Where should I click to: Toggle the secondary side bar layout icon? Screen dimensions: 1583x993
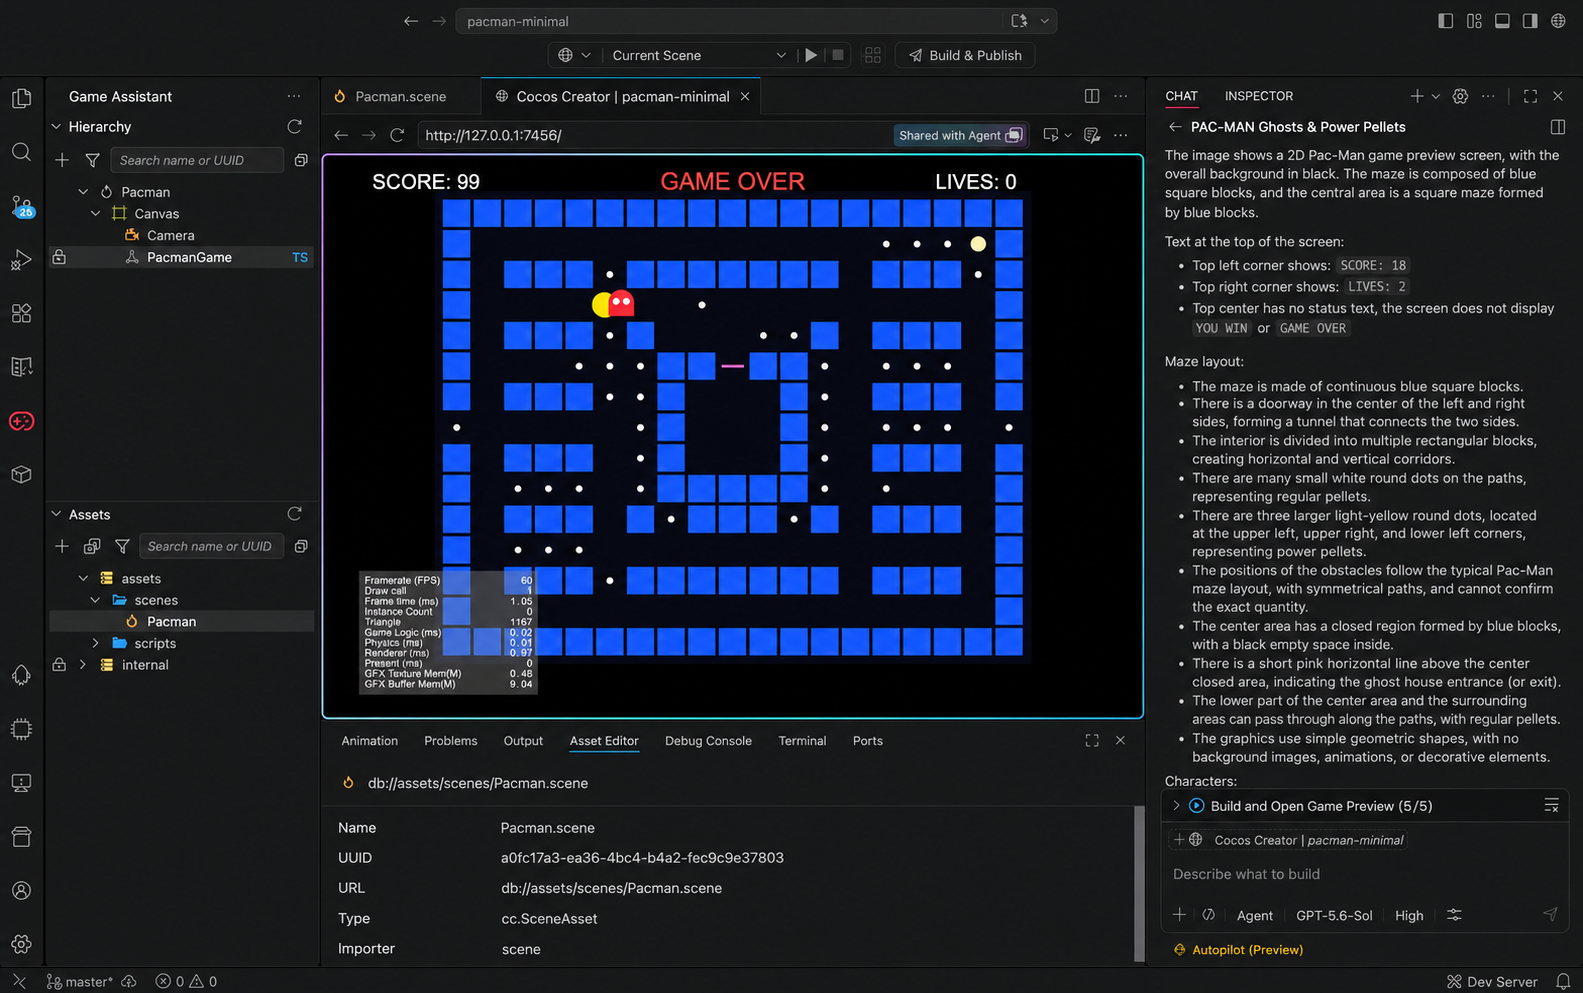pos(1530,21)
